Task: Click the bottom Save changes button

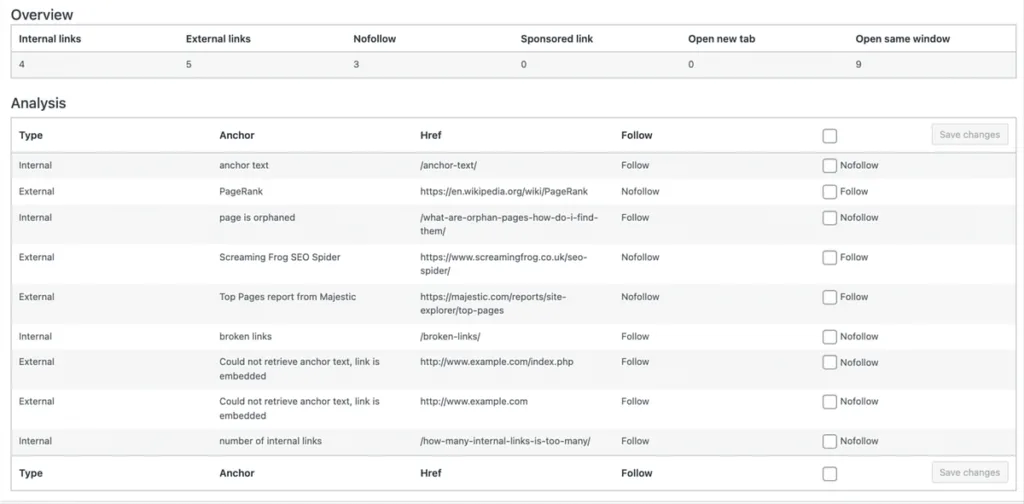Action: [970, 472]
